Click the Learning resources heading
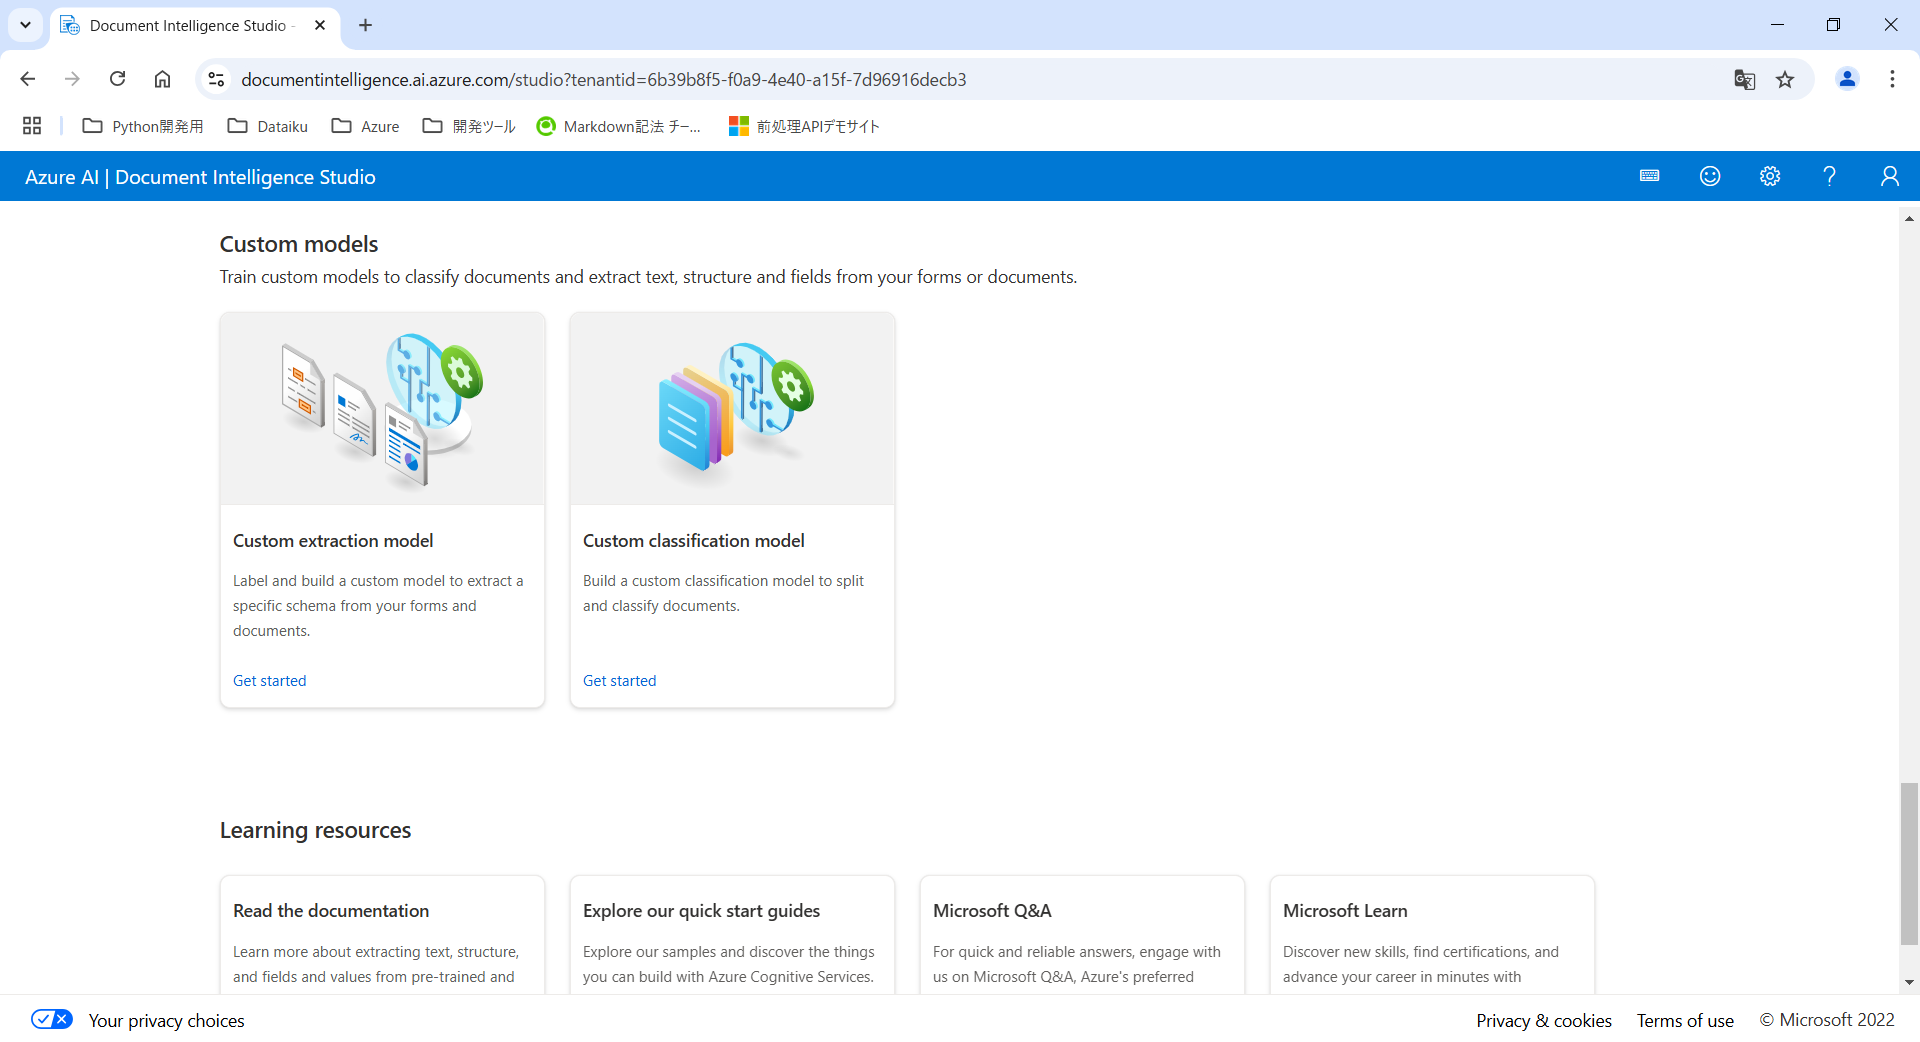 point(315,830)
